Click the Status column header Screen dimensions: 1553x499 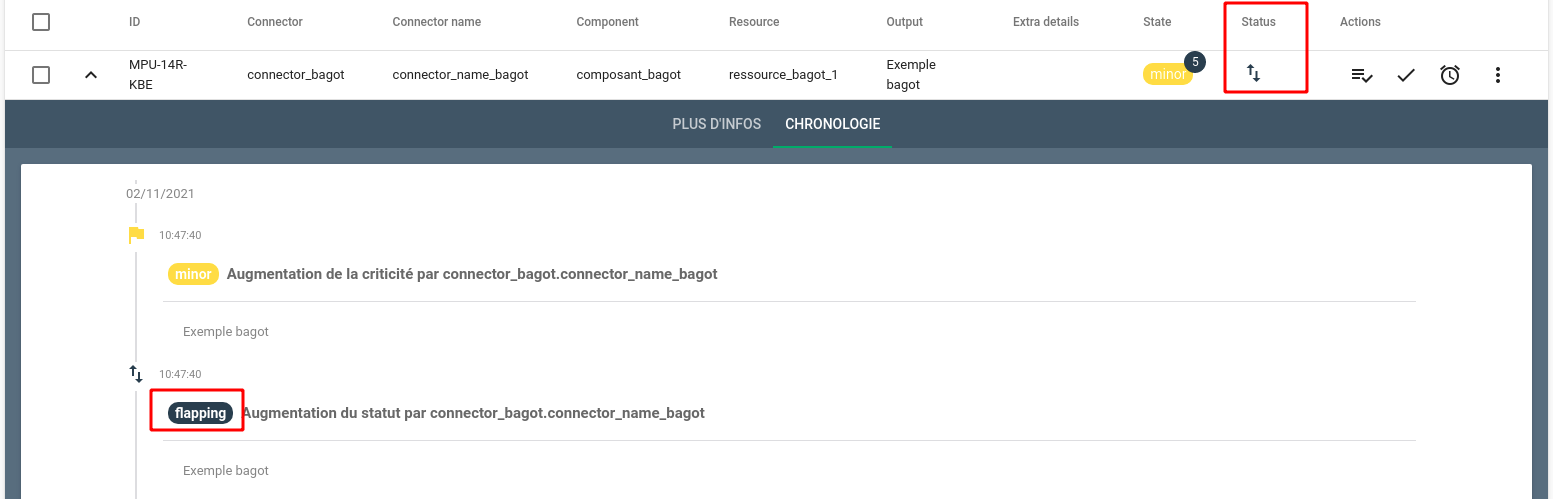click(x=1258, y=21)
